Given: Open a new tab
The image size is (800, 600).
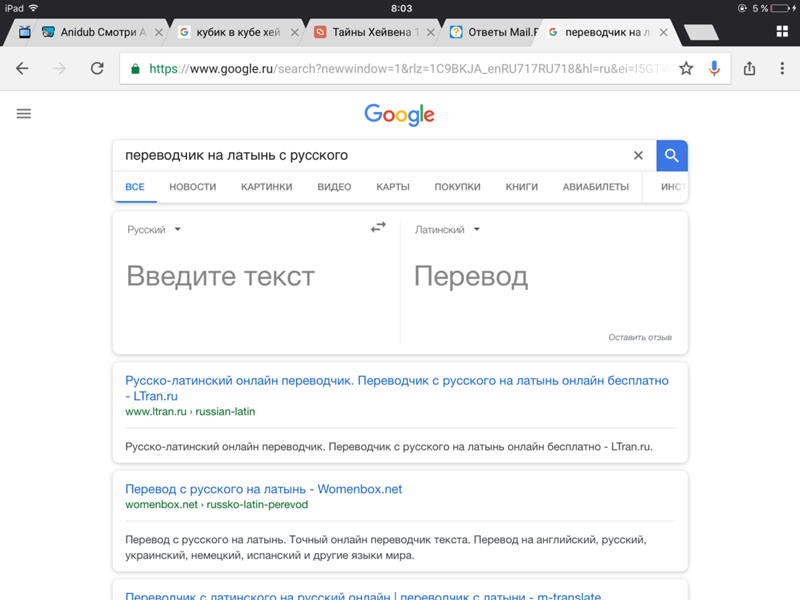Looking at the screenshot, I should tap(702, 33).
